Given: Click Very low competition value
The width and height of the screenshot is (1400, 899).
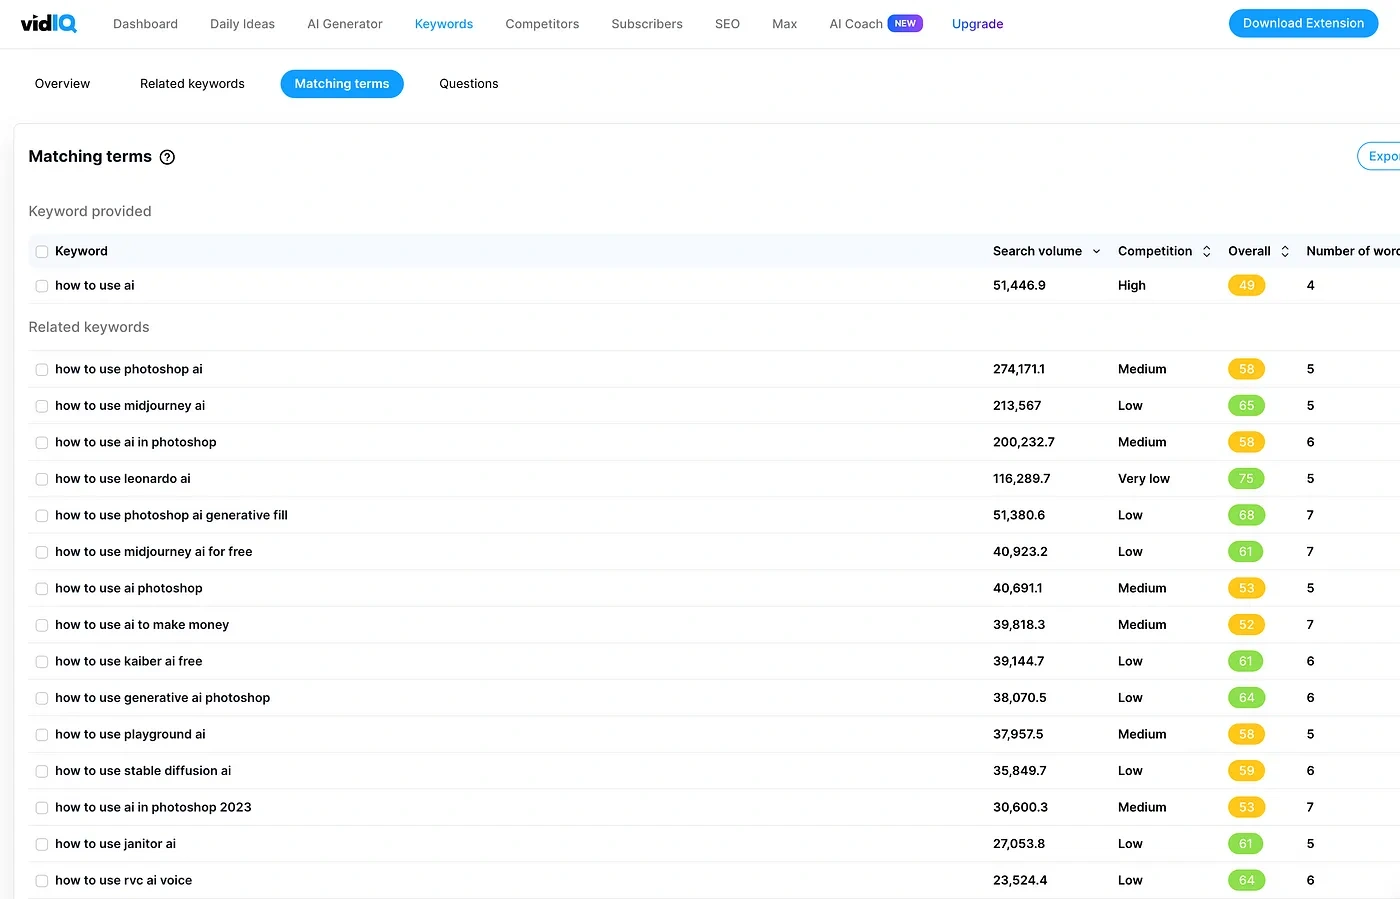Looking at the screenshot, I should (x=1144, y=478).
